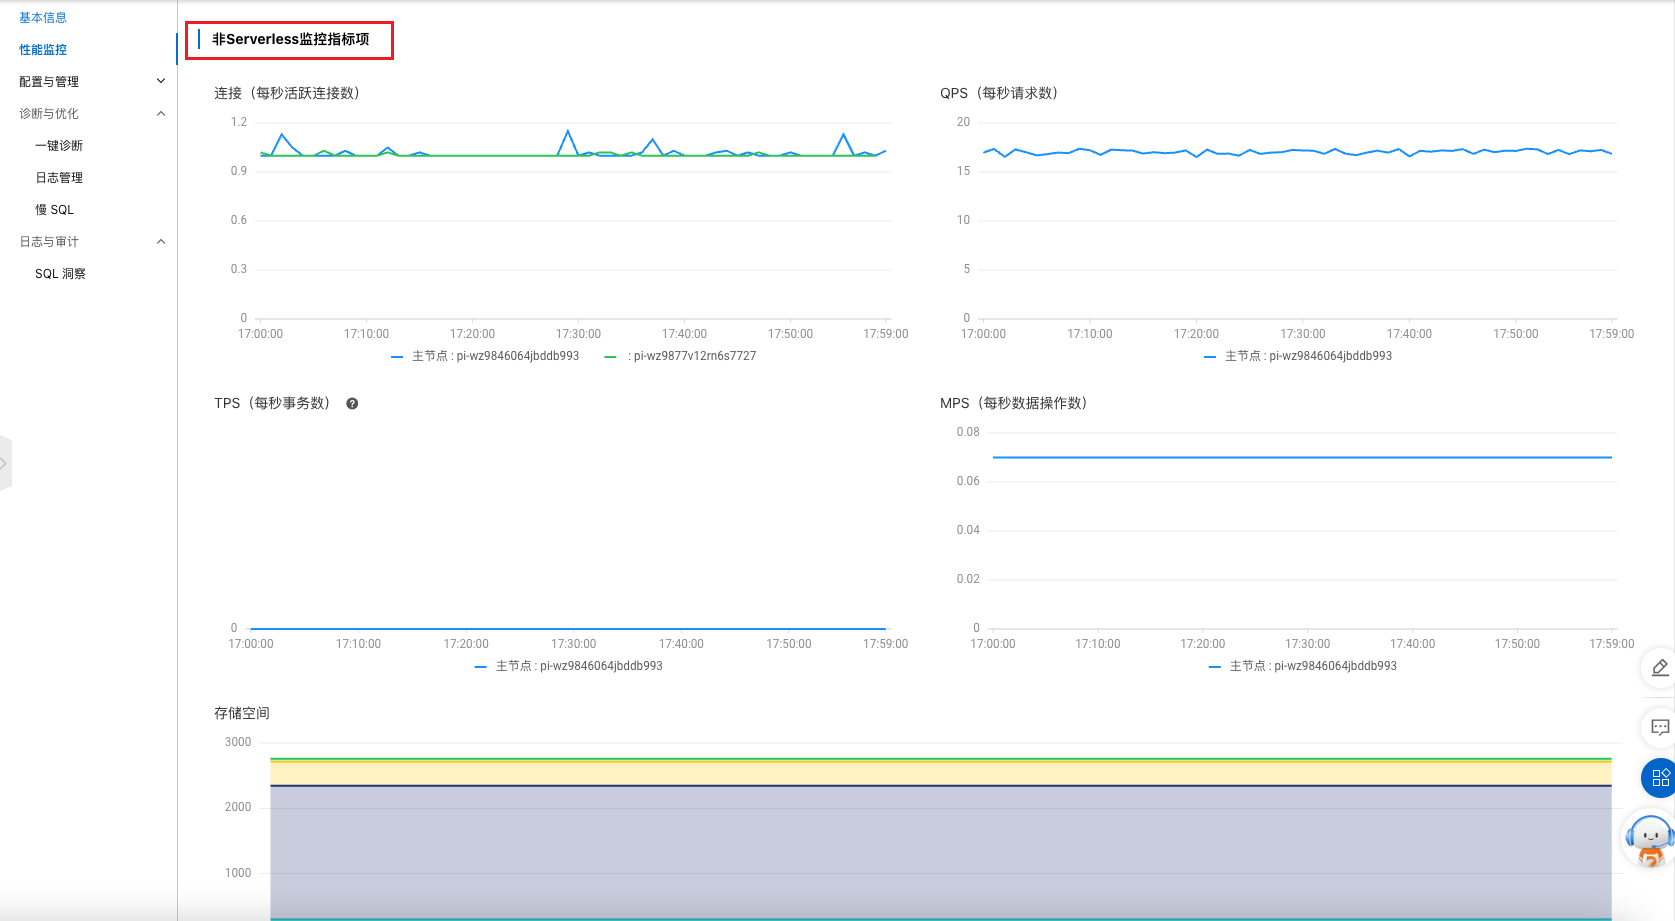Click the chevron next to 日志与审计

[161, 241]
